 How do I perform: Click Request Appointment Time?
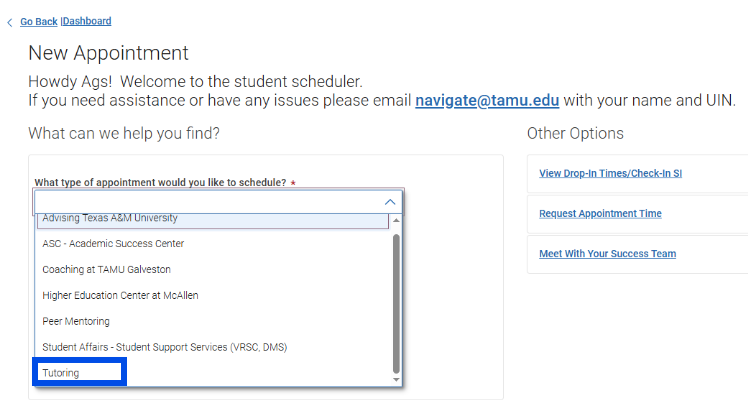tap(600, 213)
